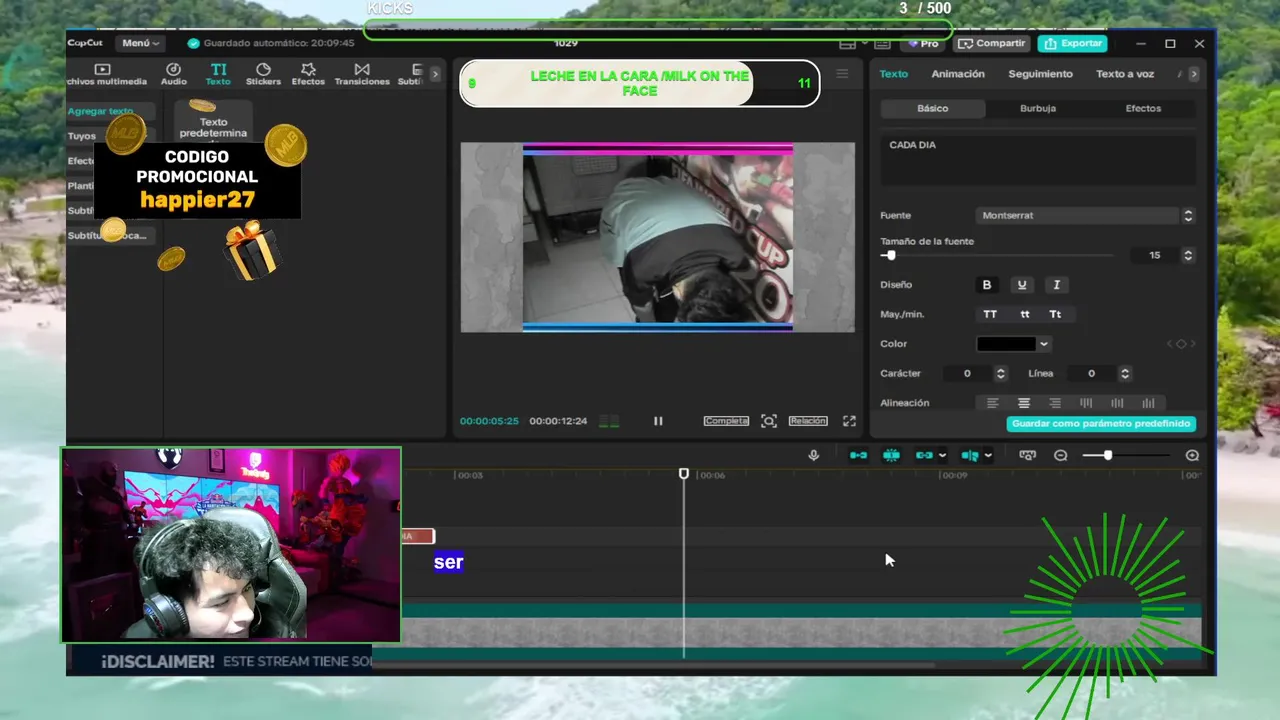The height and width of the screenshot is (720, 1280).
Task: Select the Texto tab in properties panel
Action: [894, 74]
